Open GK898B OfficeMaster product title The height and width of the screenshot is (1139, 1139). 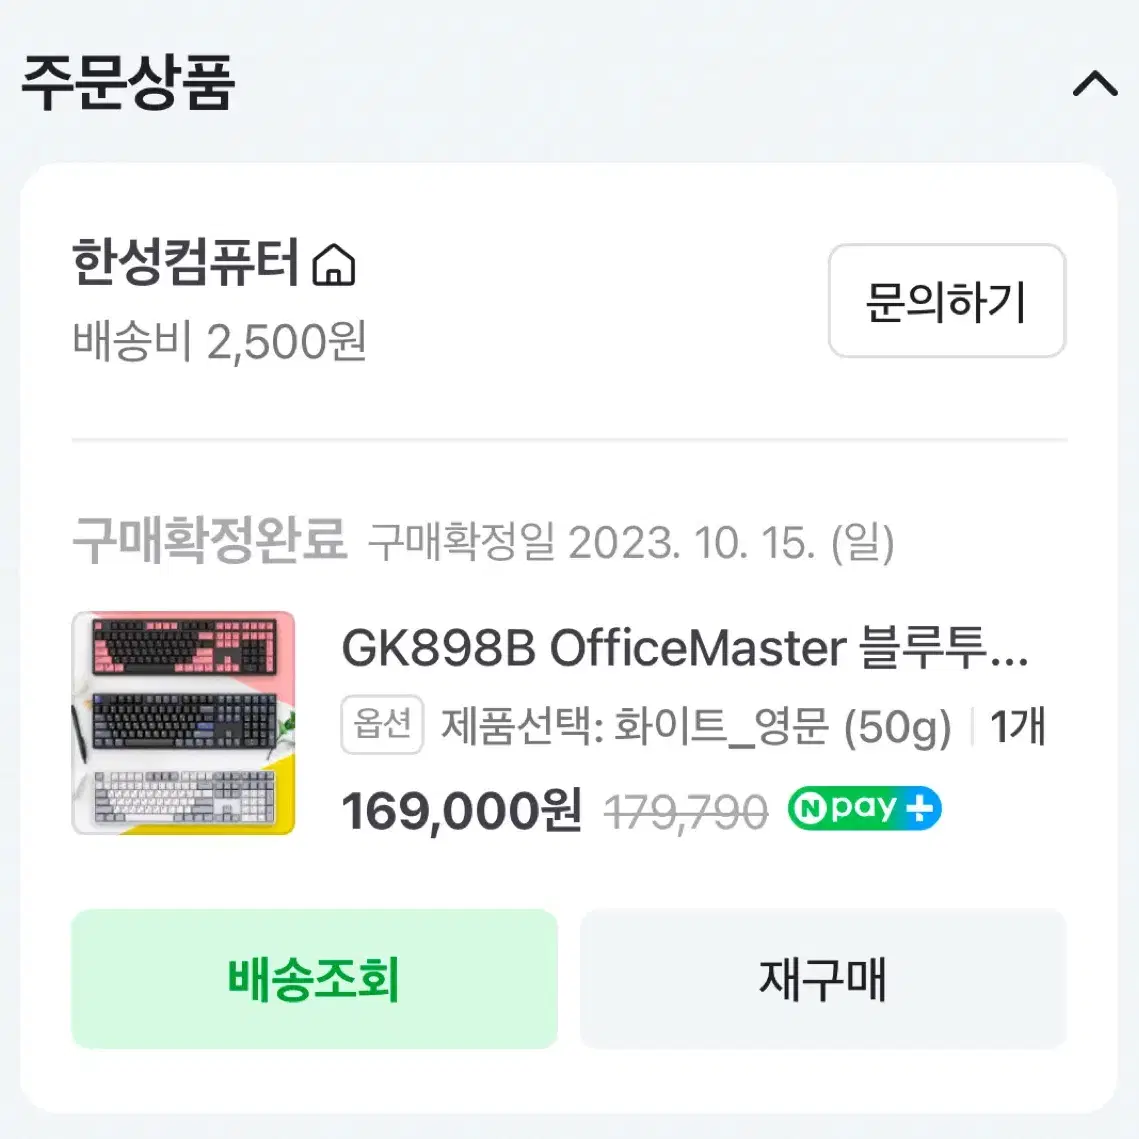[685, 648]
